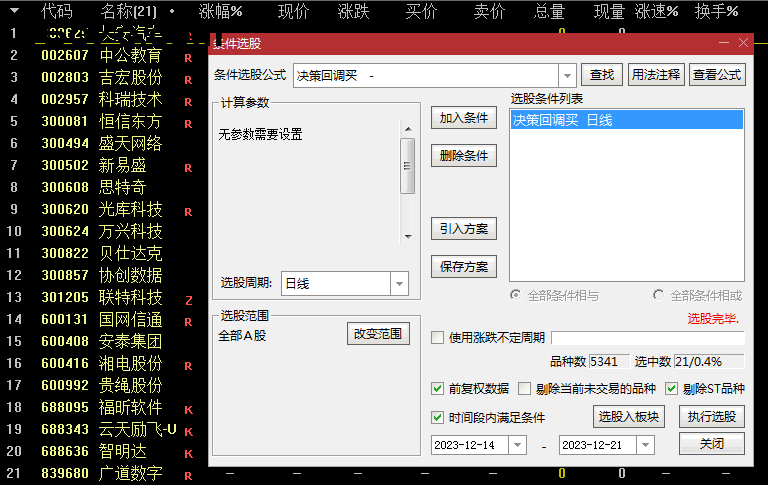Open 用法注释 usage notes
768x485 pixels.
[x=656, y=75]
